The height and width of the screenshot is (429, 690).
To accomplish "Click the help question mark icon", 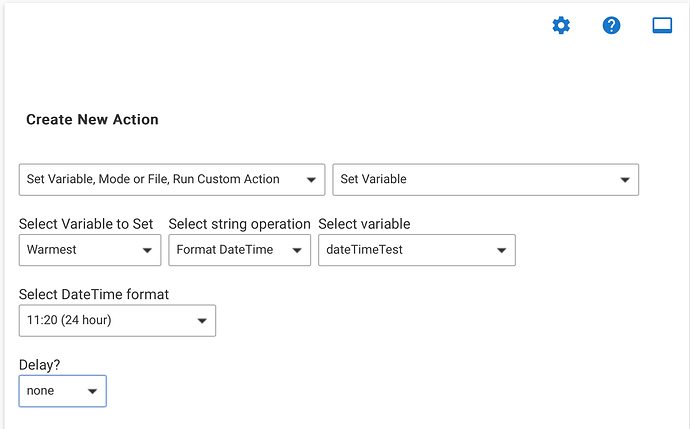I will pos(611,26).
